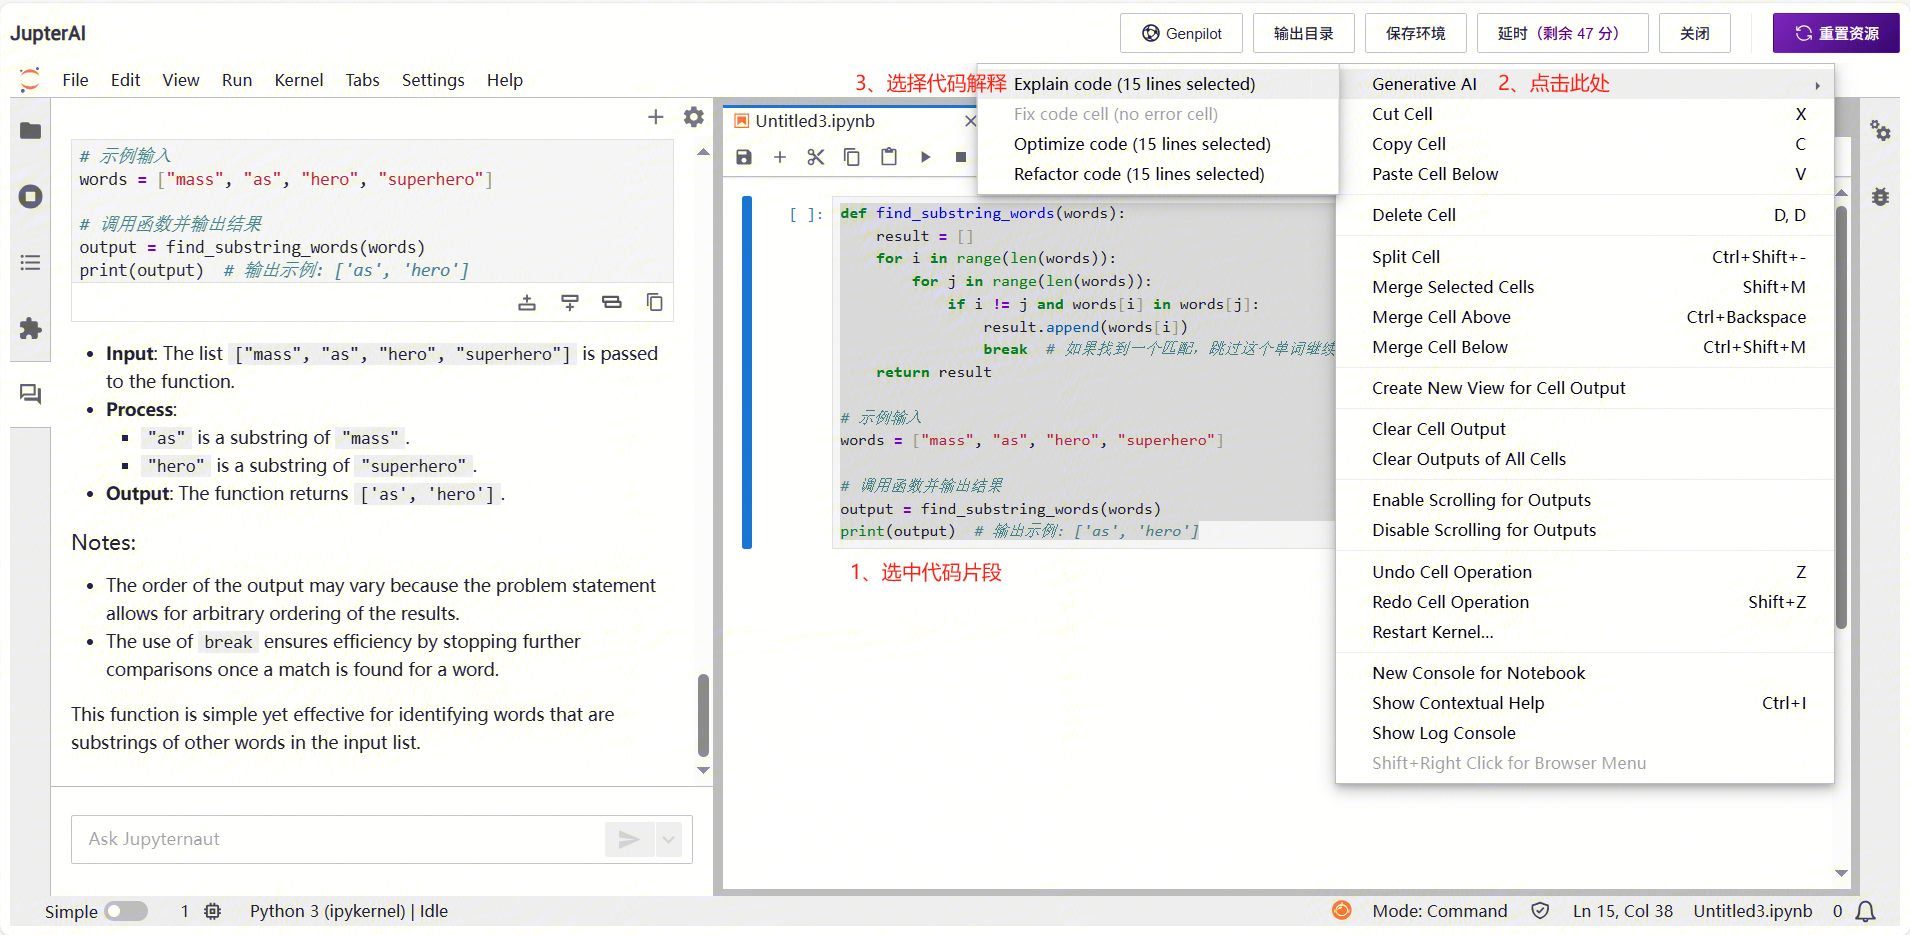Click the chat panel vertical scrollbar thumb
1910x935 pixels.
(703, 716)
